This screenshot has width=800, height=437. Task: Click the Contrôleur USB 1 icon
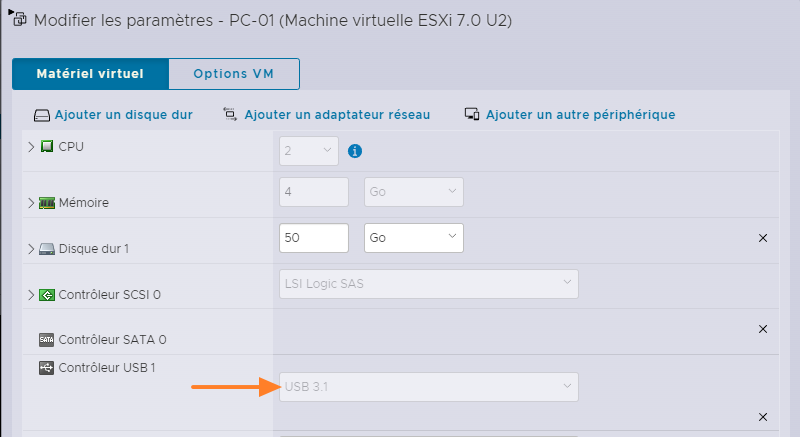pyautogui.click(x=46, y=368)
